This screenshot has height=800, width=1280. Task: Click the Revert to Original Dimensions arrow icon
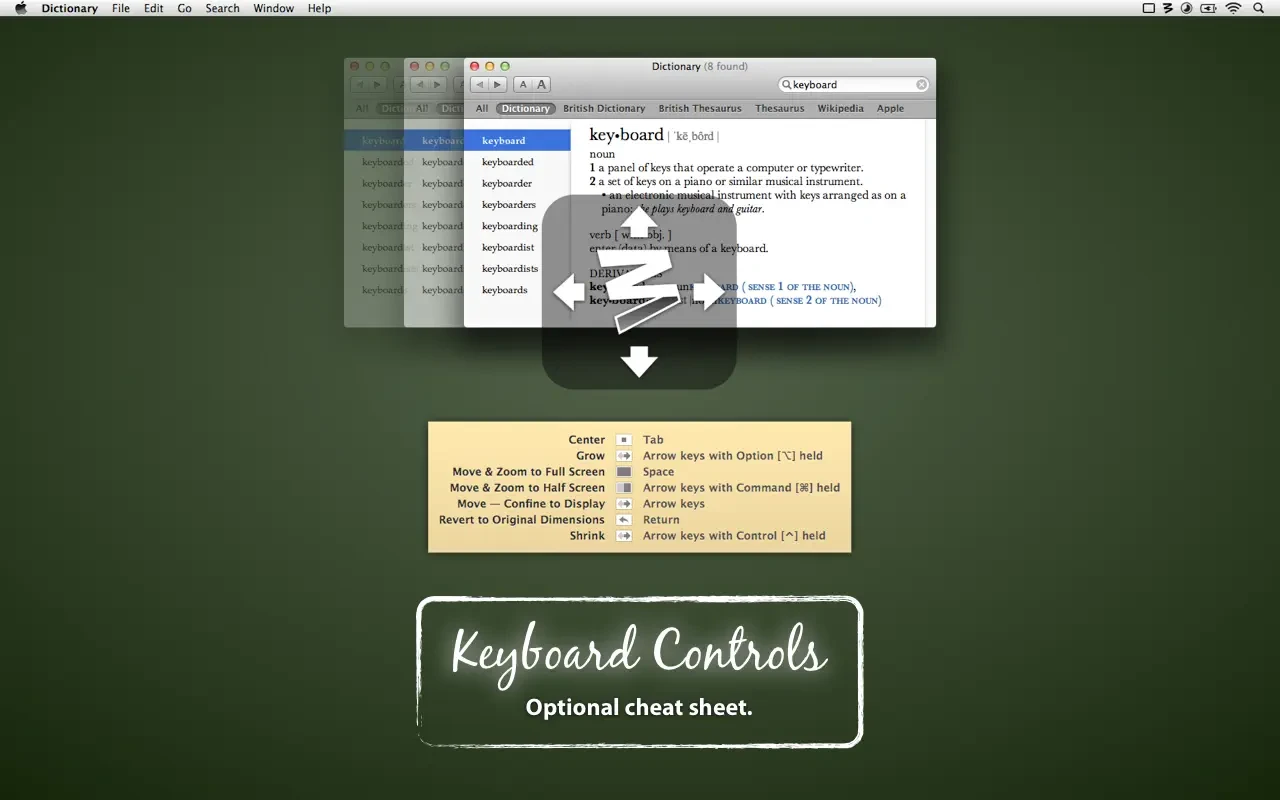click(624, 520)
